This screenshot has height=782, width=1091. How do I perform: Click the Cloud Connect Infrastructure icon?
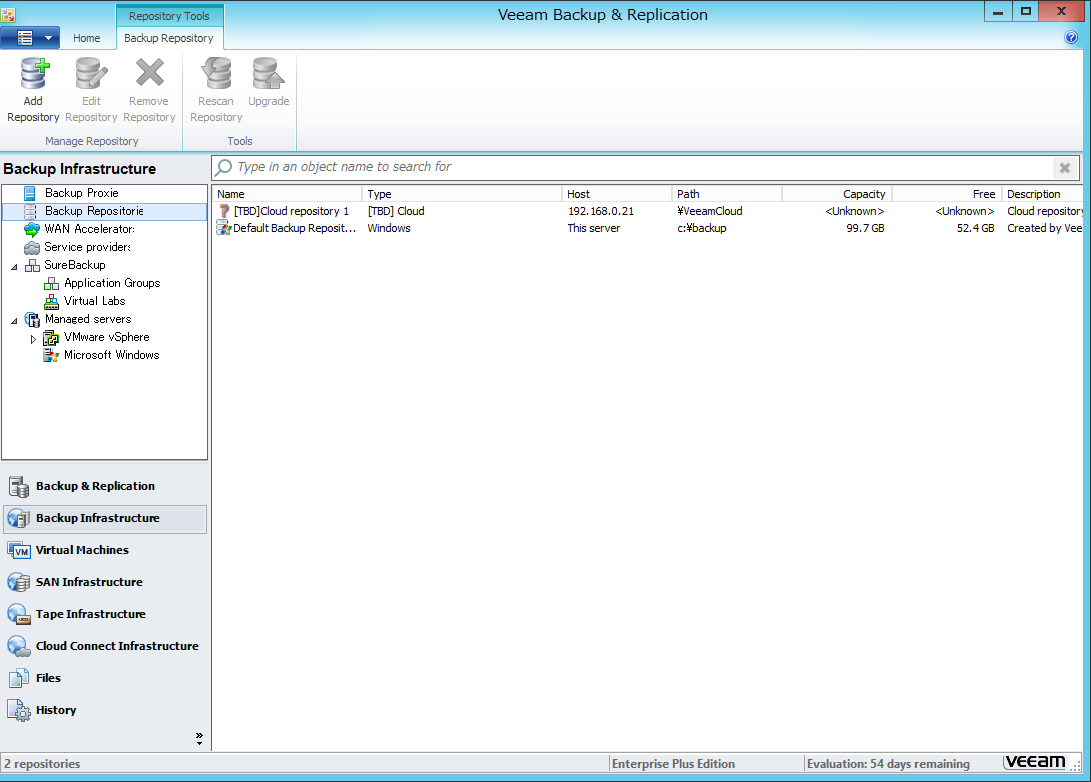tap(19, 646)
